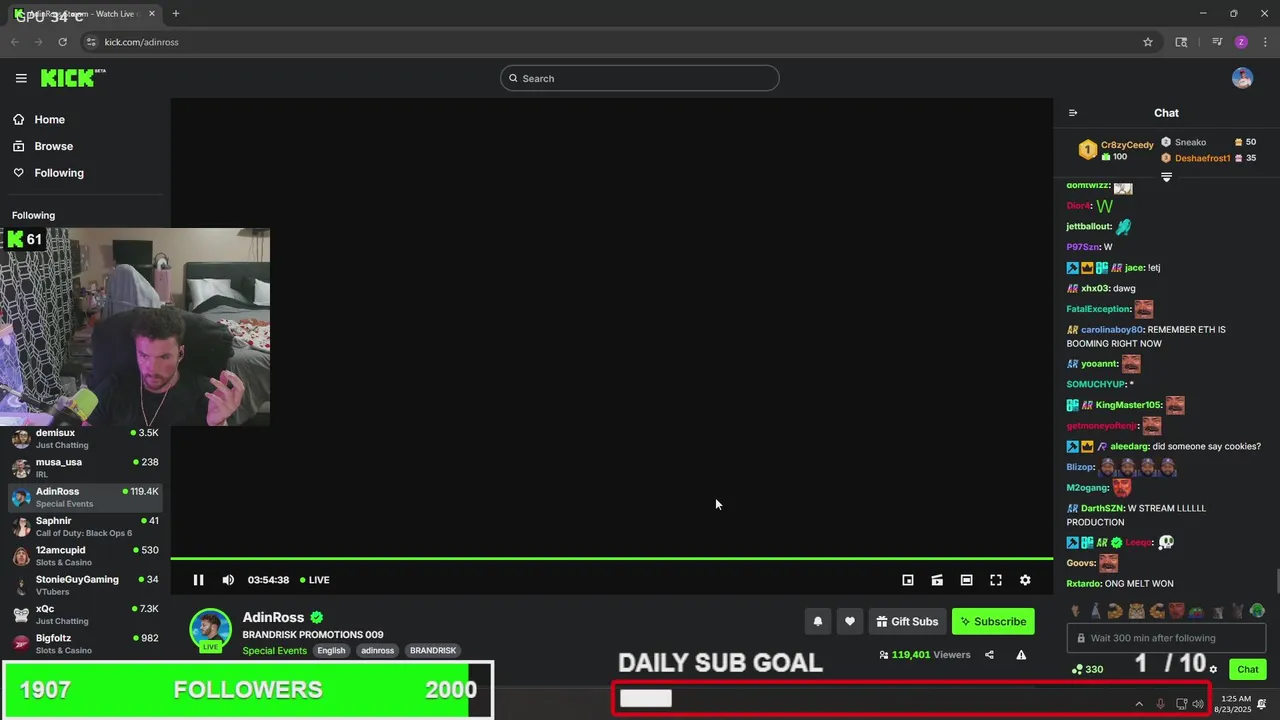Click Deshaefrost1 on the gift leaderboard
This screenshot has height=720, width=1280.
point(1202,158)
